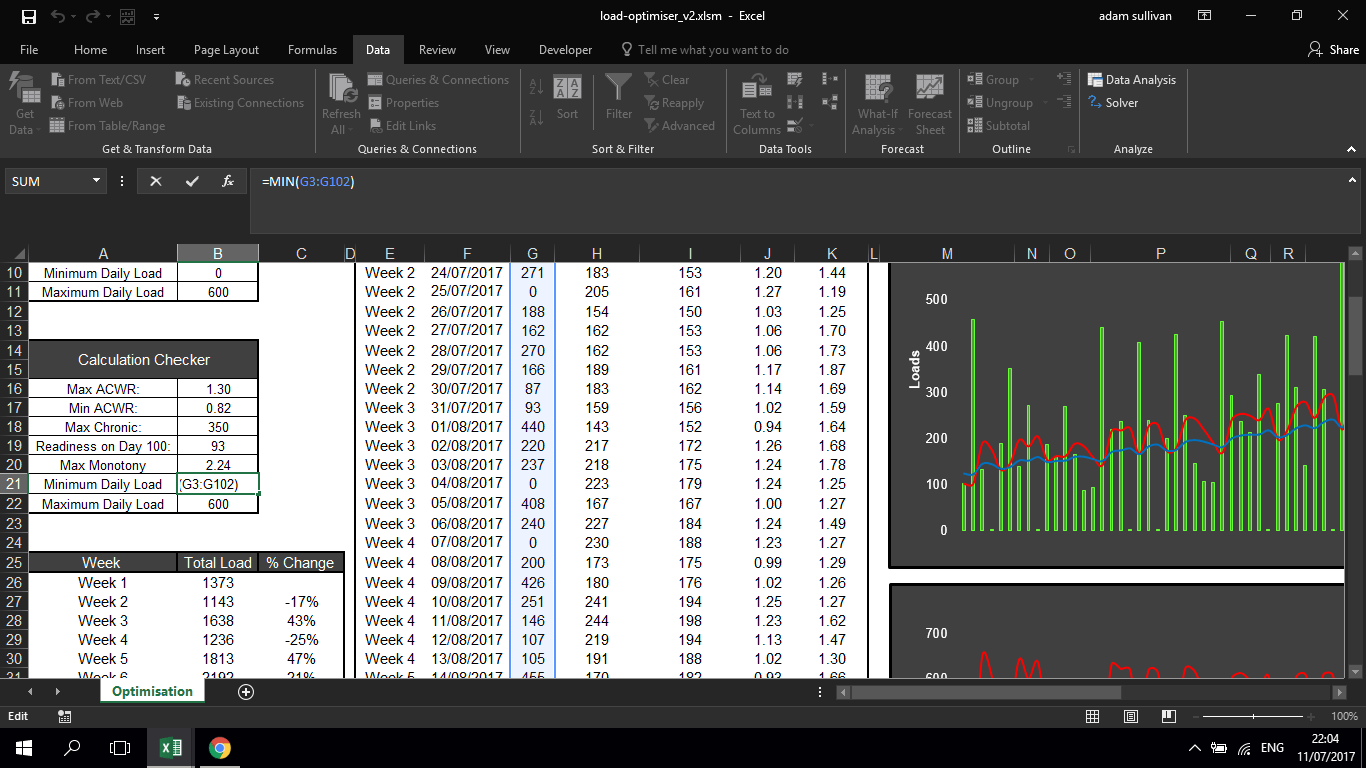Collapse the ribbon with the chevron

coord(1350,149)
